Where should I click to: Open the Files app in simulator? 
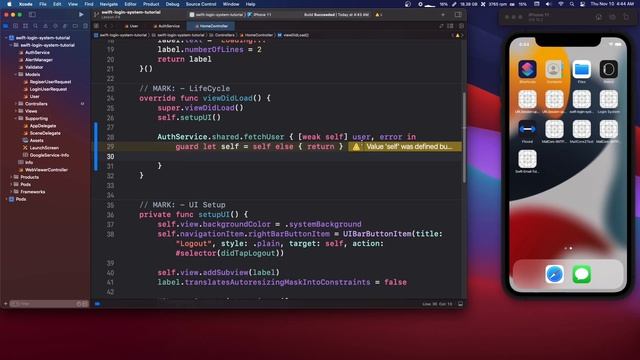click(x=582, y=69)
